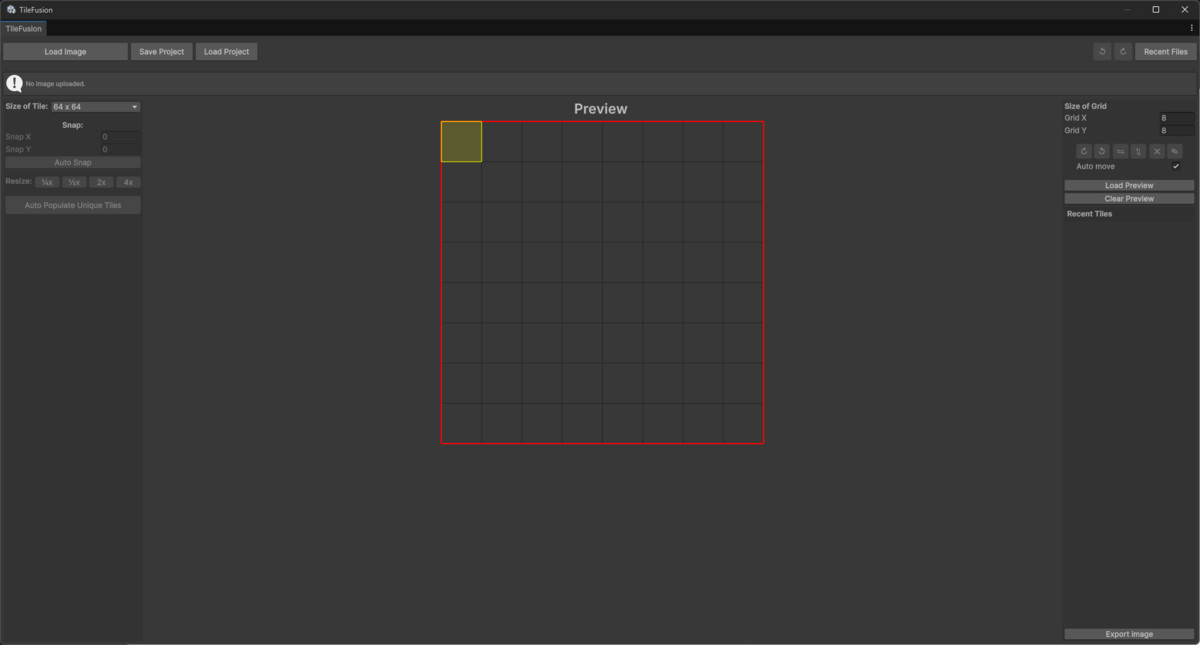
Task: Select the highlighted yellow tile in the grid
Action: click(x=460, y=141)
